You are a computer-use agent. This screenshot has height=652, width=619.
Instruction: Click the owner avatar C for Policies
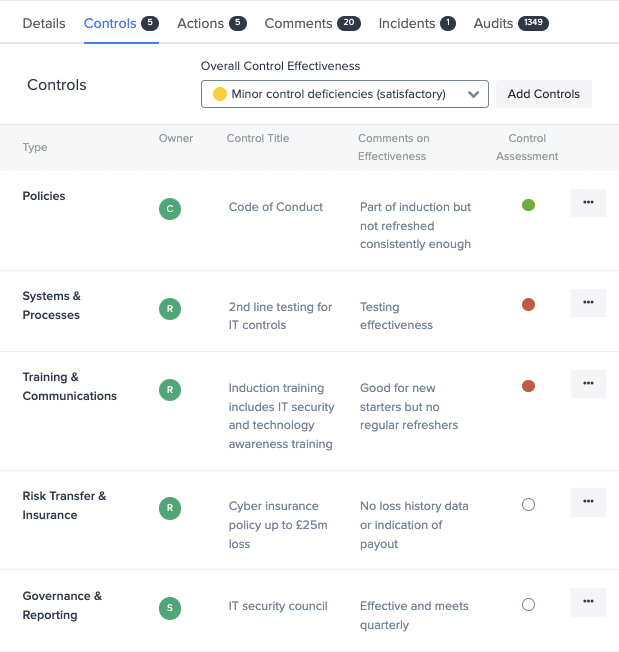[170, 209]
